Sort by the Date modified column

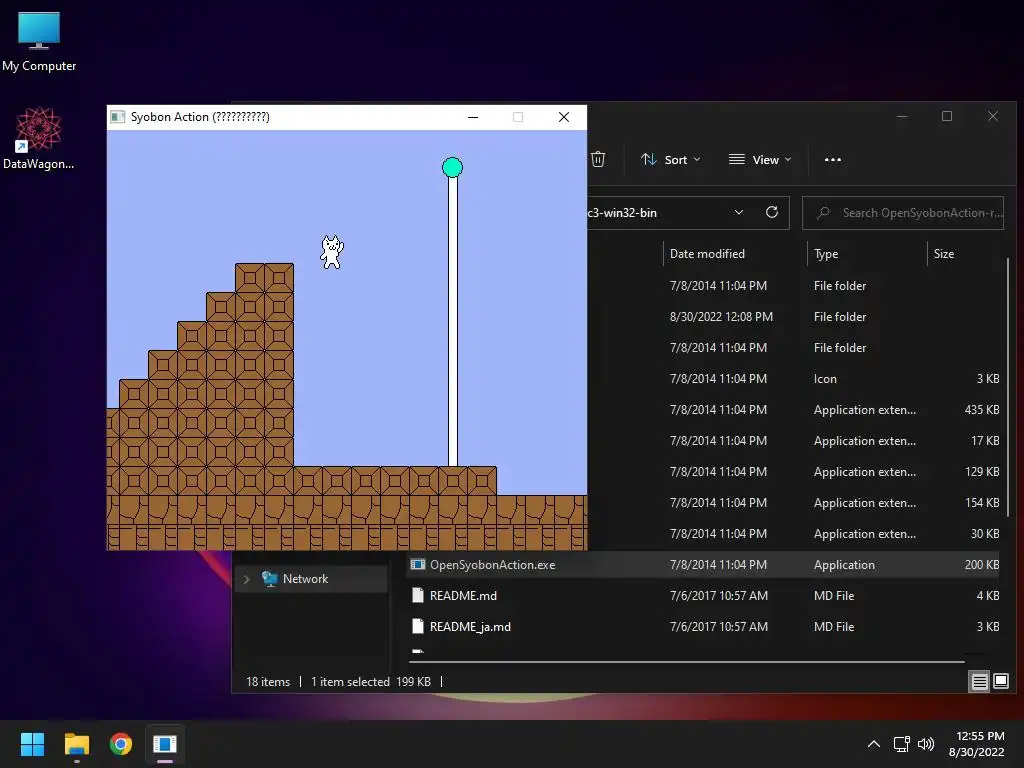point(707,253)
